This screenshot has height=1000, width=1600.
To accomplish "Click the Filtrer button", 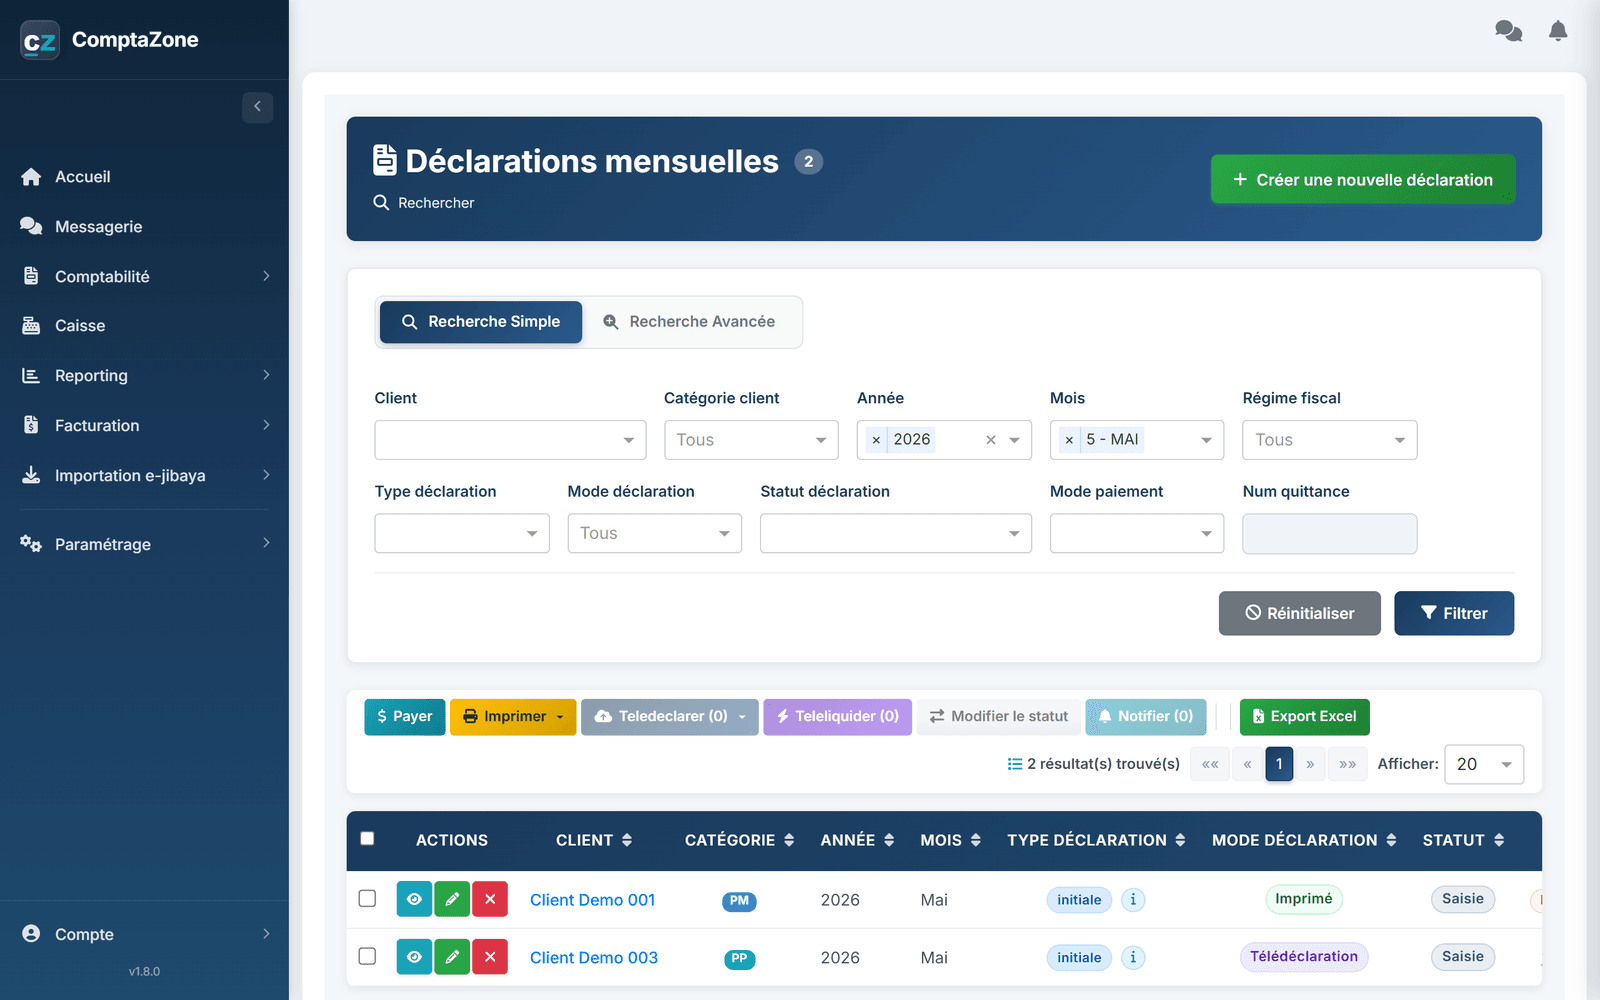I will click(x=1454, y=613).
